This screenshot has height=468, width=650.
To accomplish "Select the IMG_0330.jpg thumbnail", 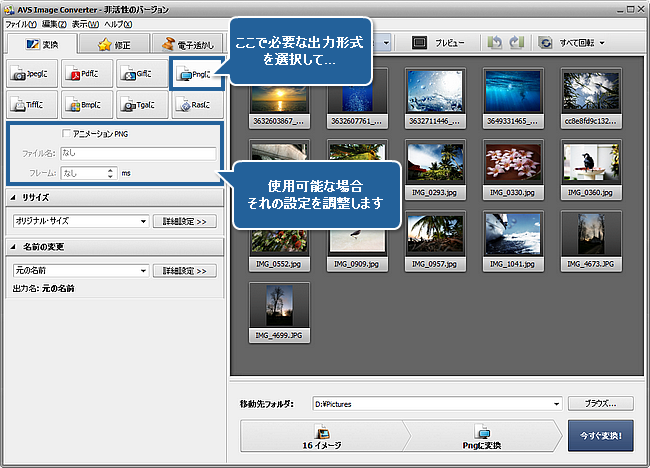I will point(510,165).
